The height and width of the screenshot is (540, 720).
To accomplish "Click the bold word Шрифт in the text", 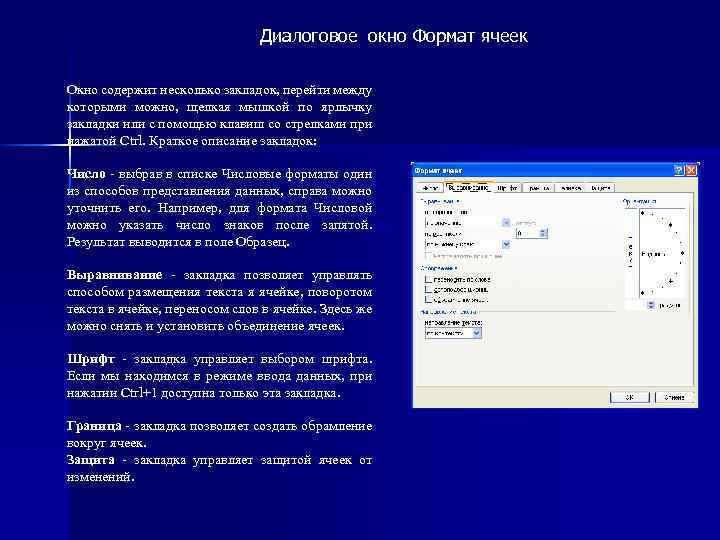I will [x=90, y=359].
